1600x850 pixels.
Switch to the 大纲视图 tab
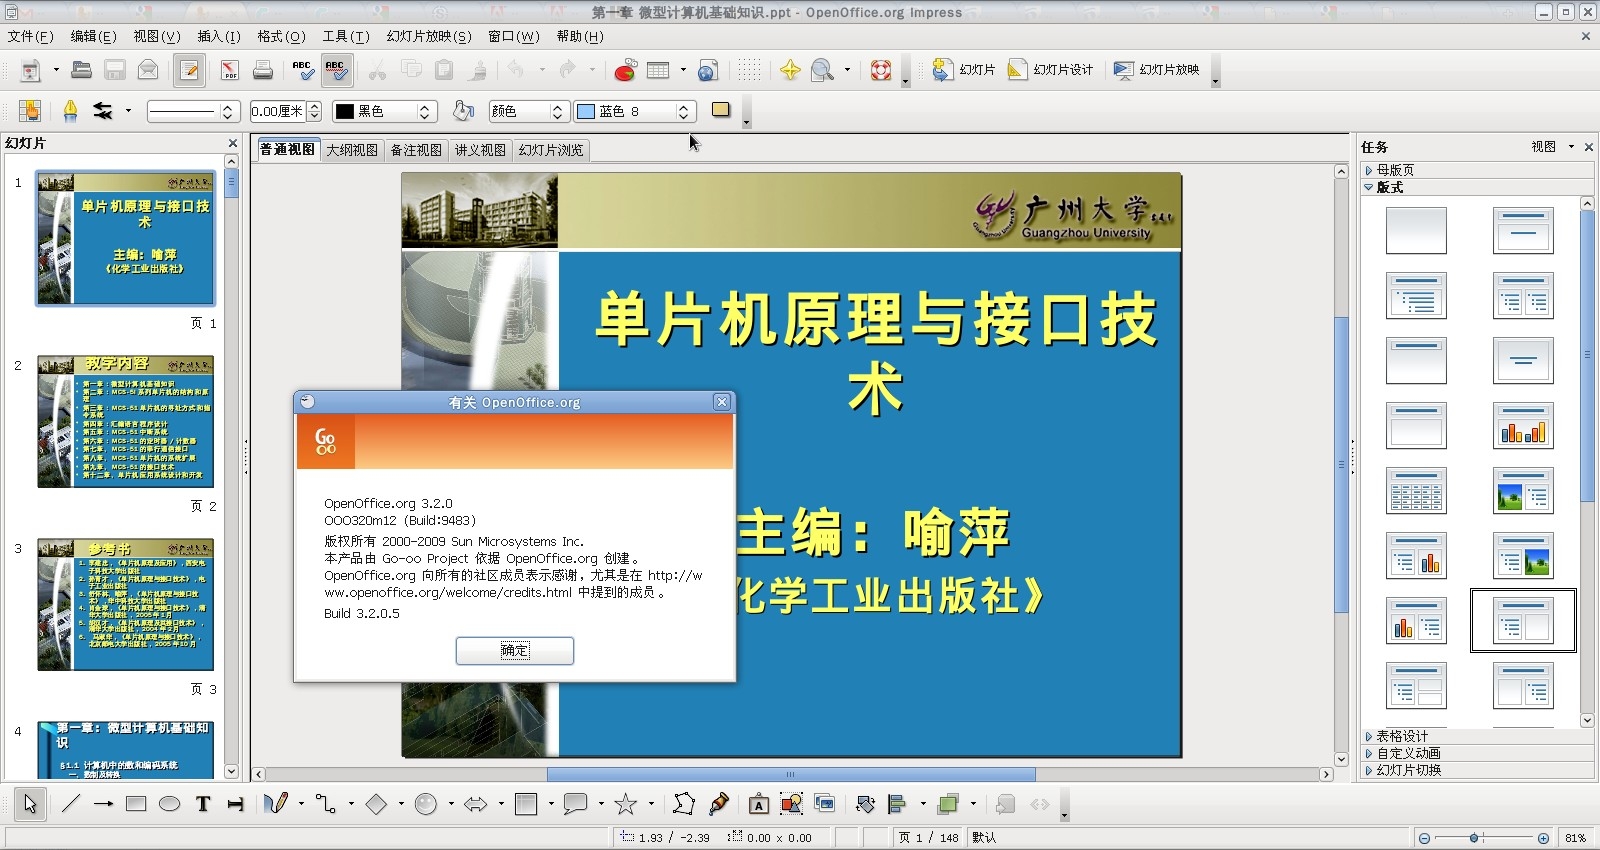pyautogui.click(x=352, y=150)
